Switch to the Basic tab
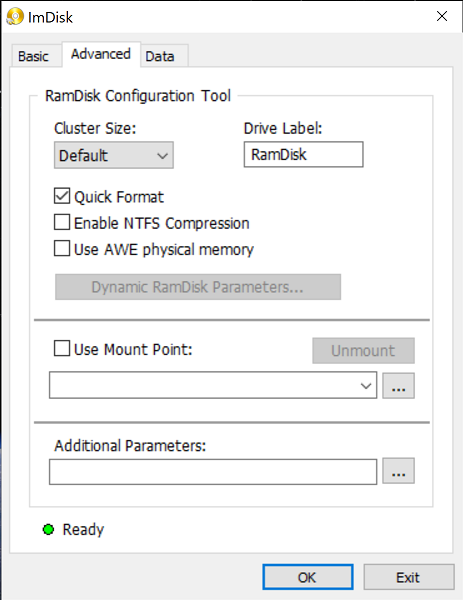The height and width of the screenshot is (600, 463). (34, 56)
